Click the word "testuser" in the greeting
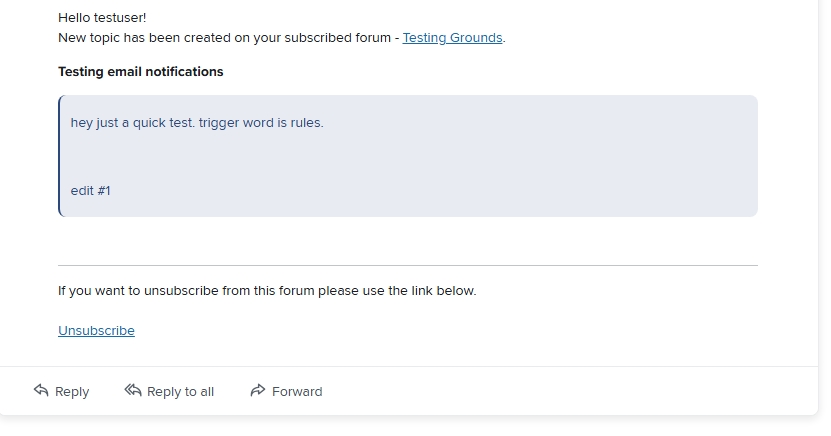The height and width of the screenshot is (436, 831). (119, 18)
